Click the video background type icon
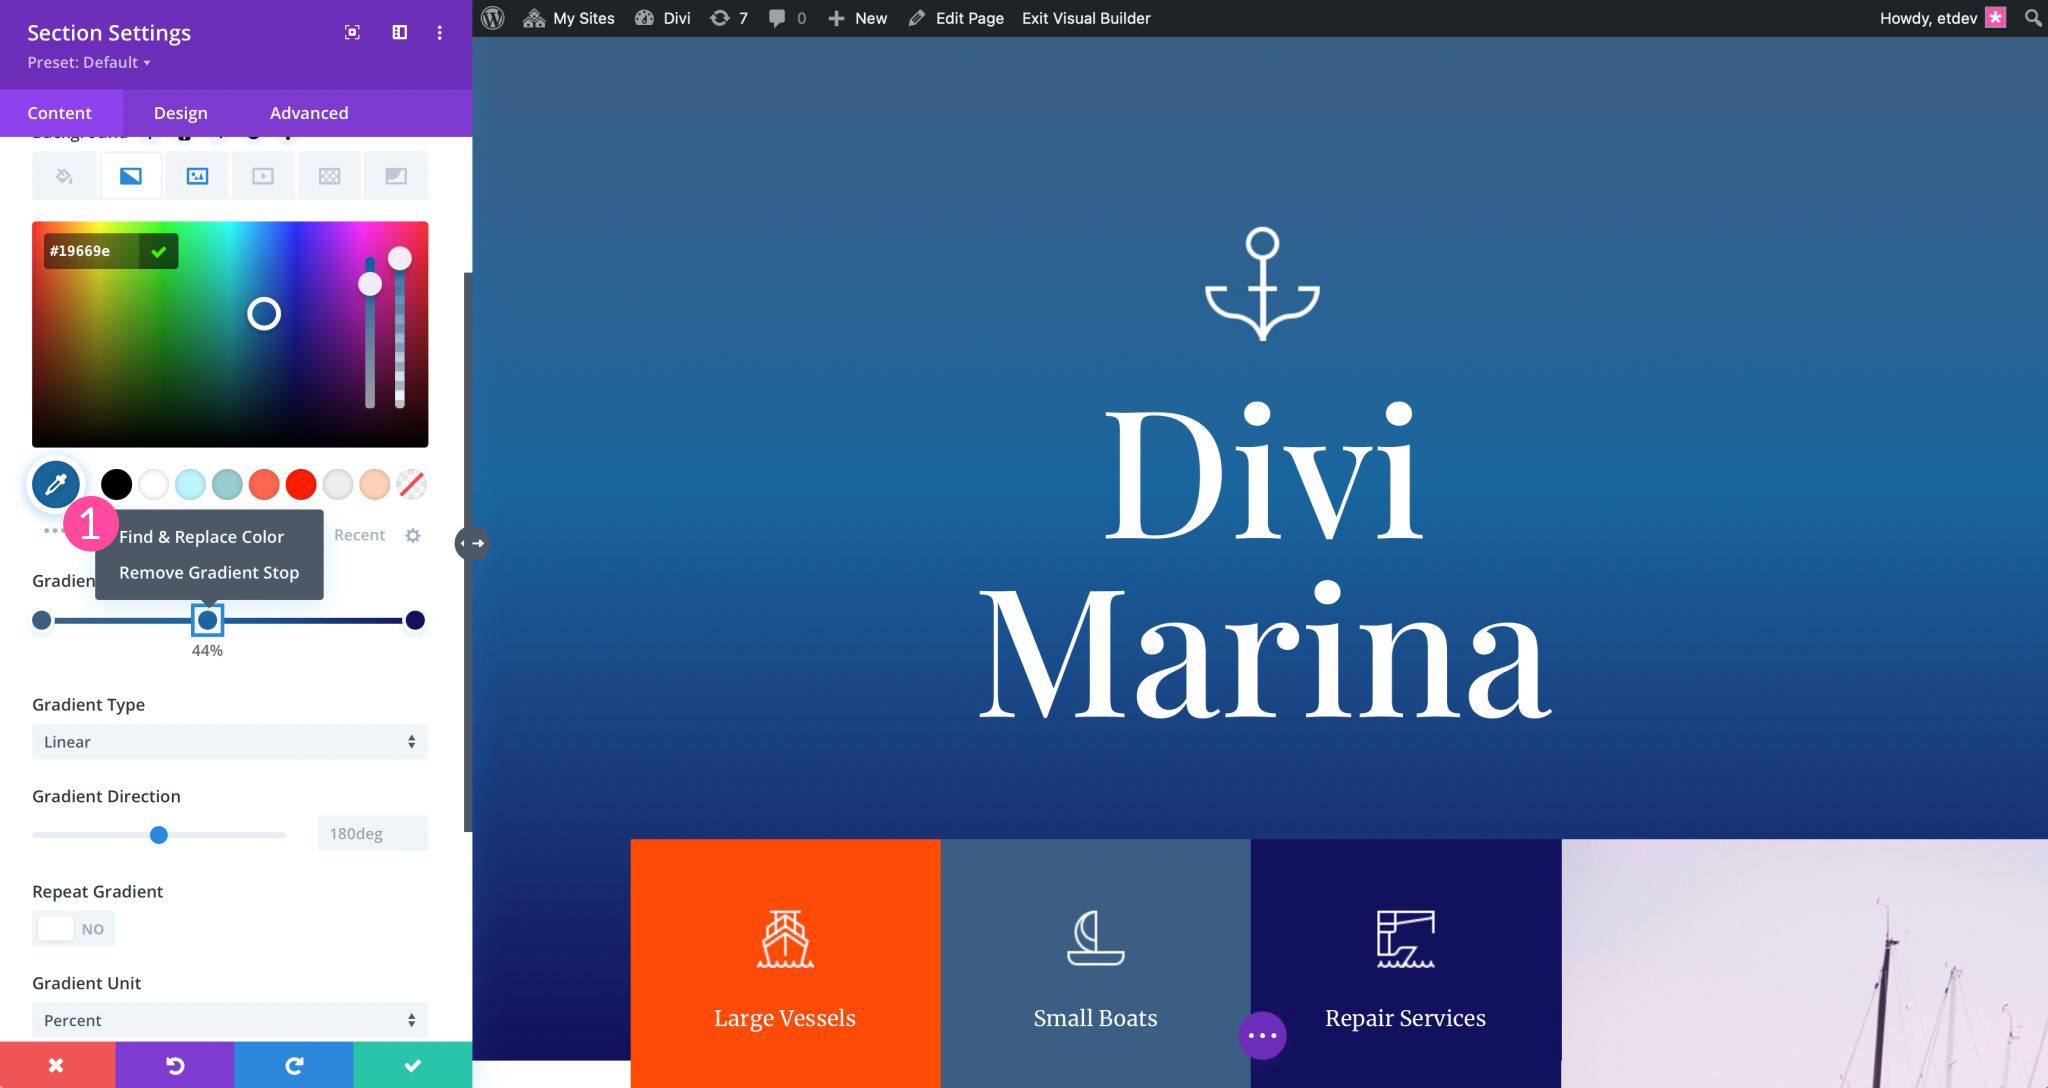 point(263,176)
